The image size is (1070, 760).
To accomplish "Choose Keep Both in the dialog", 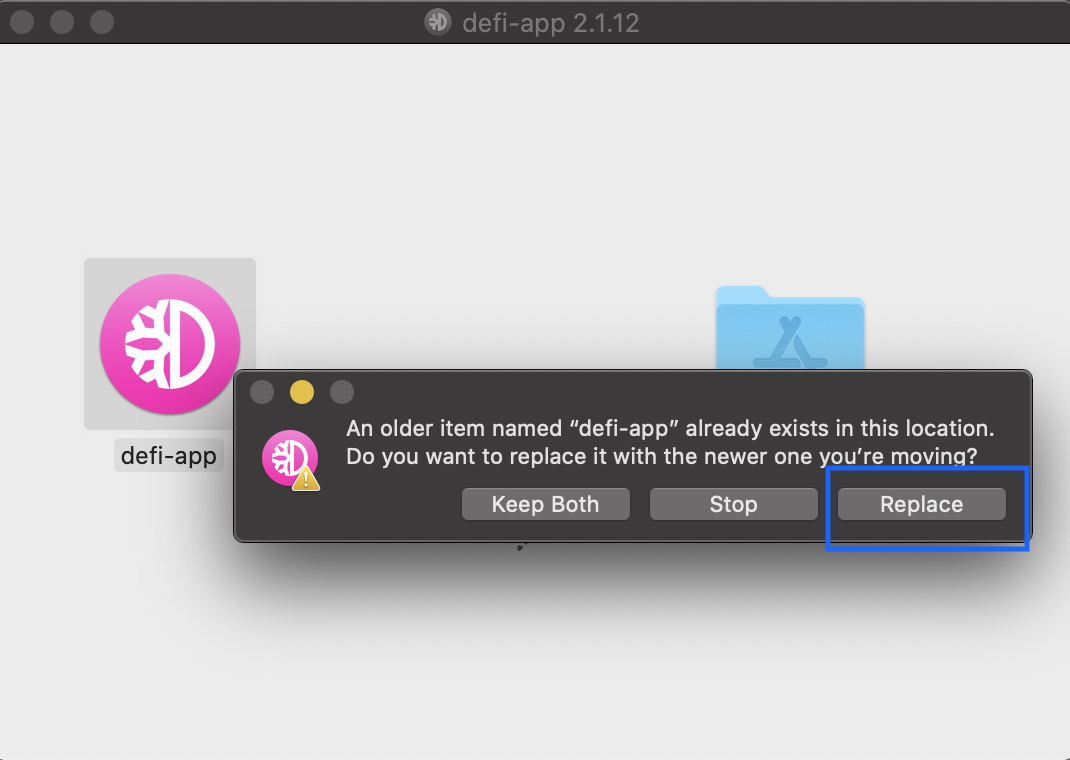I will click(x=545, y=504).
